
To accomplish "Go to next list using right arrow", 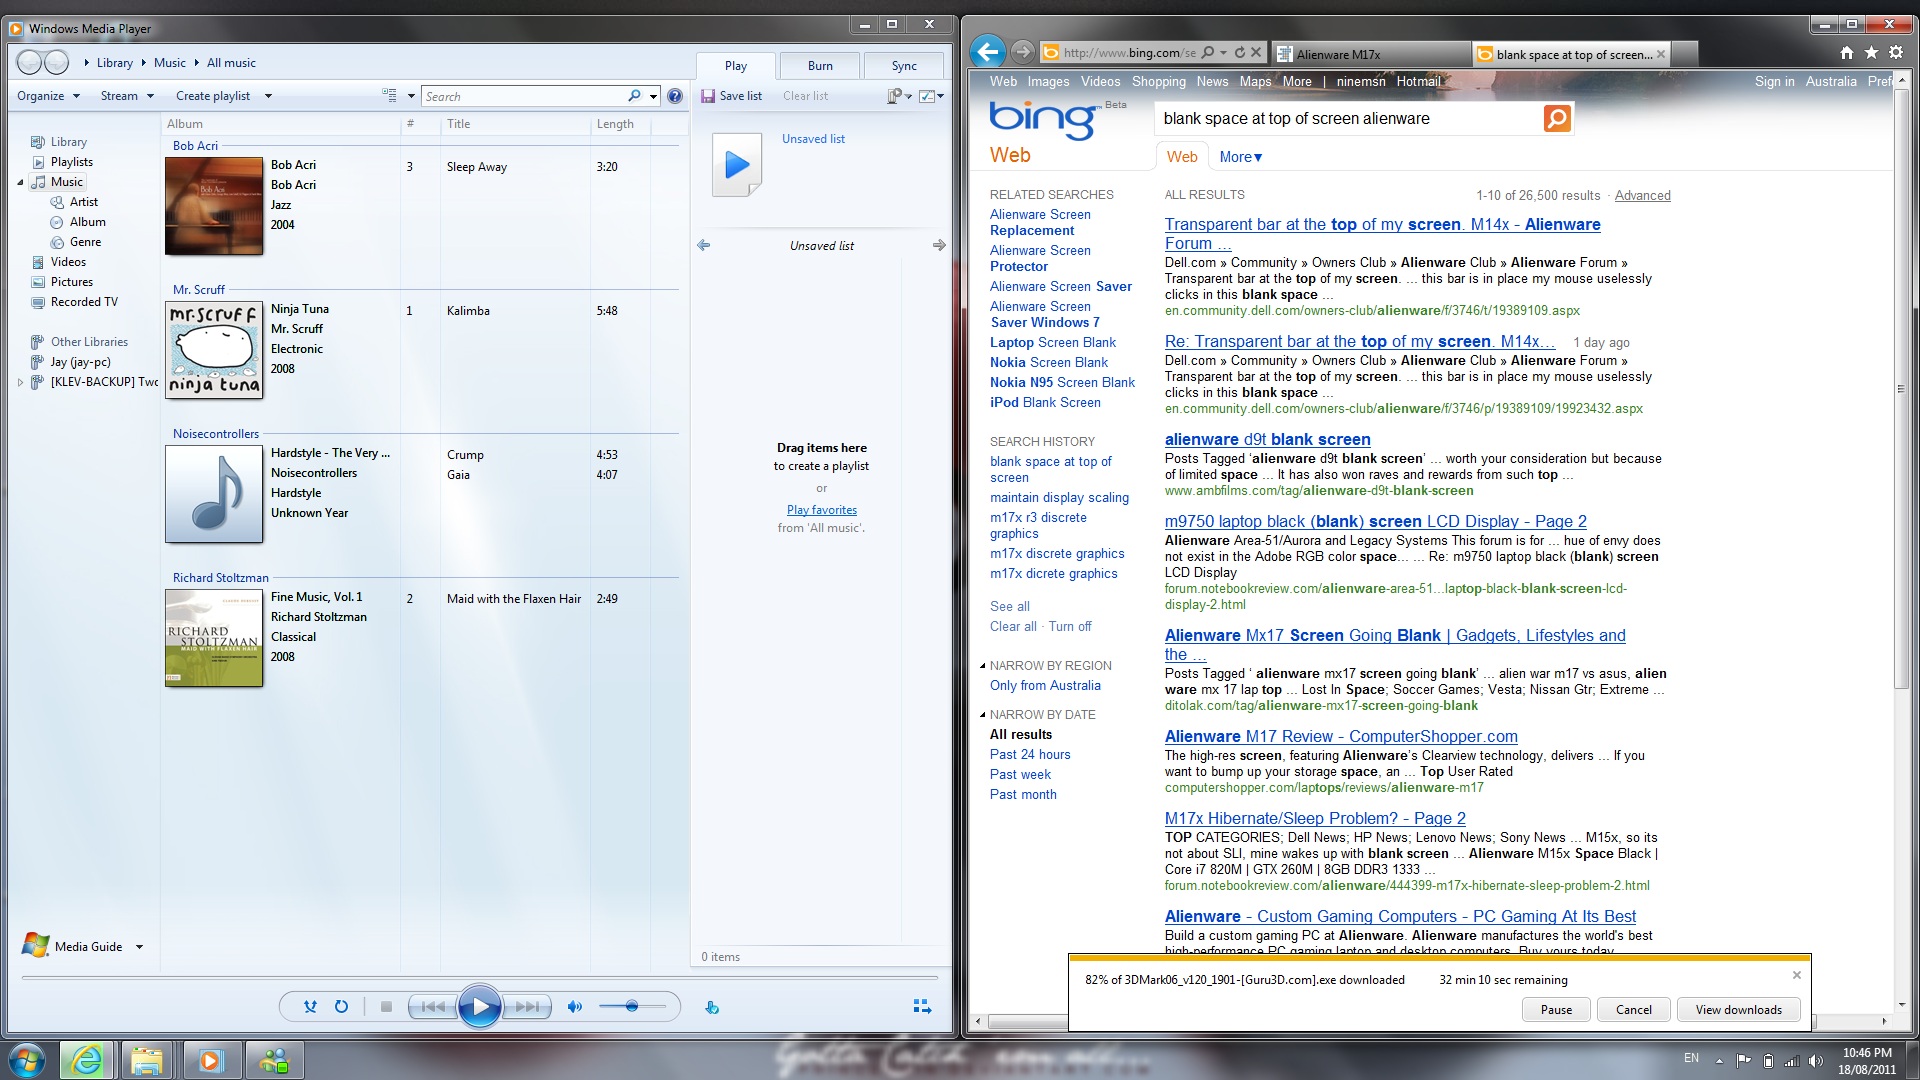I will (x=938, y=245).
